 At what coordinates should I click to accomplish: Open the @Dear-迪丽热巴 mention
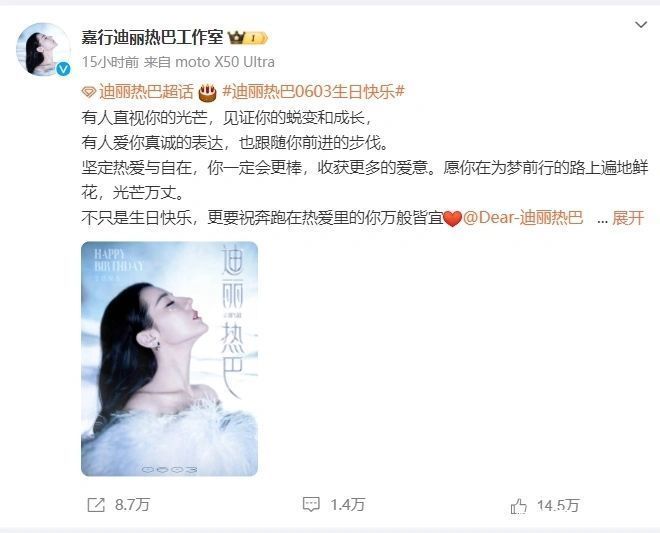[x=523, y=218]
